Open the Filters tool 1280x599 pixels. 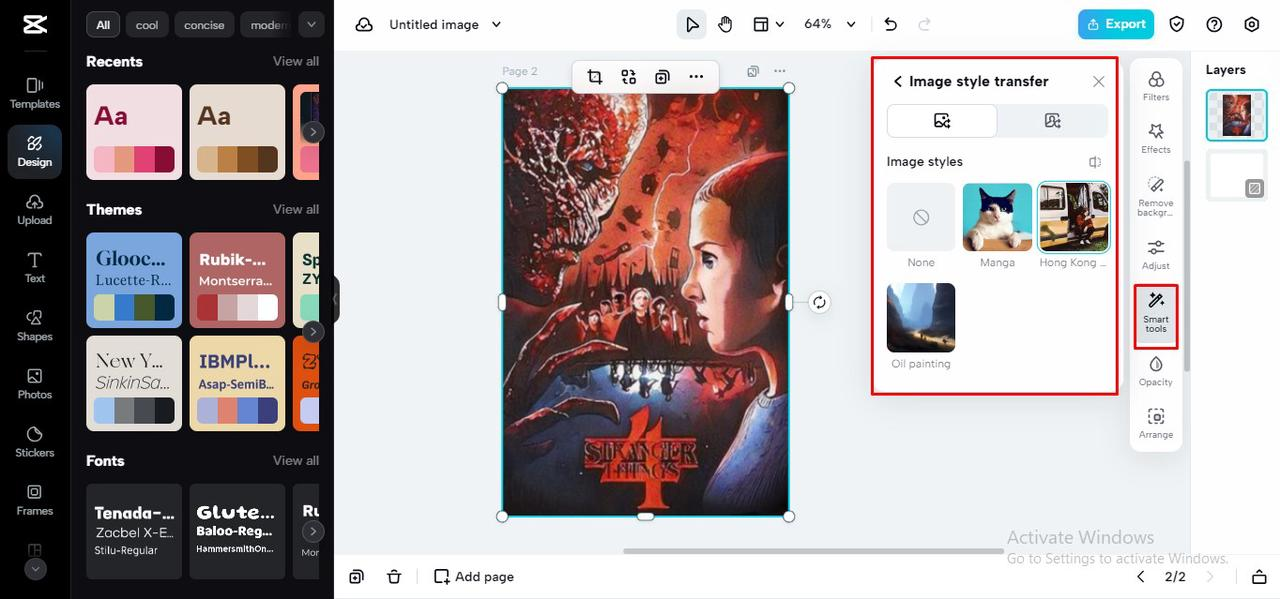(1156, 85)
